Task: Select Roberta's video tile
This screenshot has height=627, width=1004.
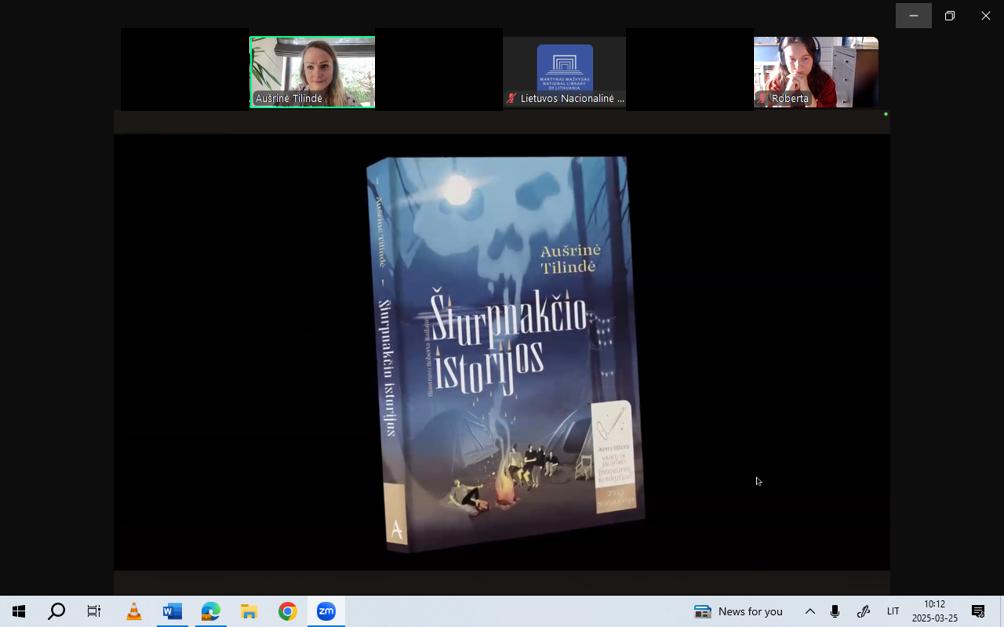Action: click(x=816, y=72)
